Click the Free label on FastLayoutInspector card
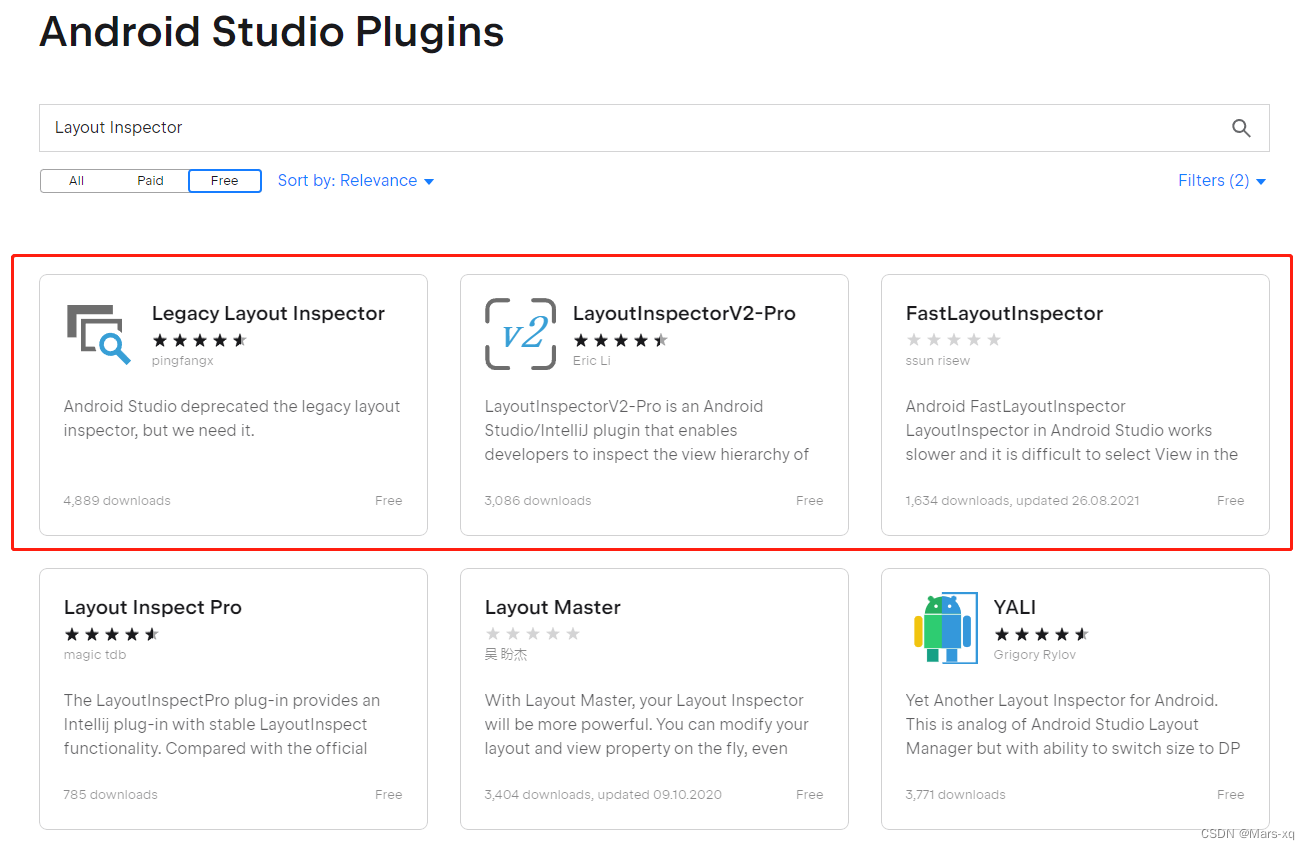This screenshot has width=1310, height=850. (x=1231, y=501)
